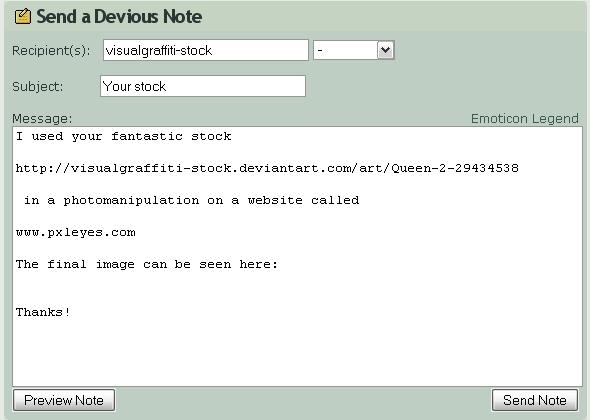Click the Recipient(s) label
The height and width of the screenshot is (420, 590).
pos(51,50)
